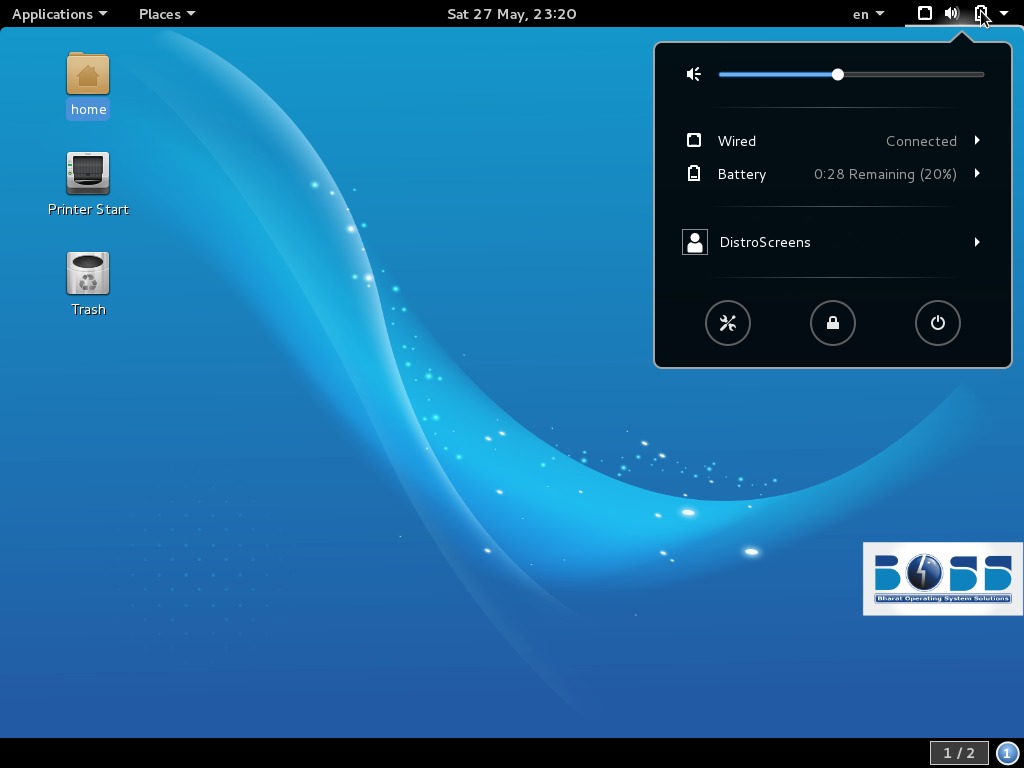
Task: Click the DistroScreens user avatar icon
Action: 695,241
